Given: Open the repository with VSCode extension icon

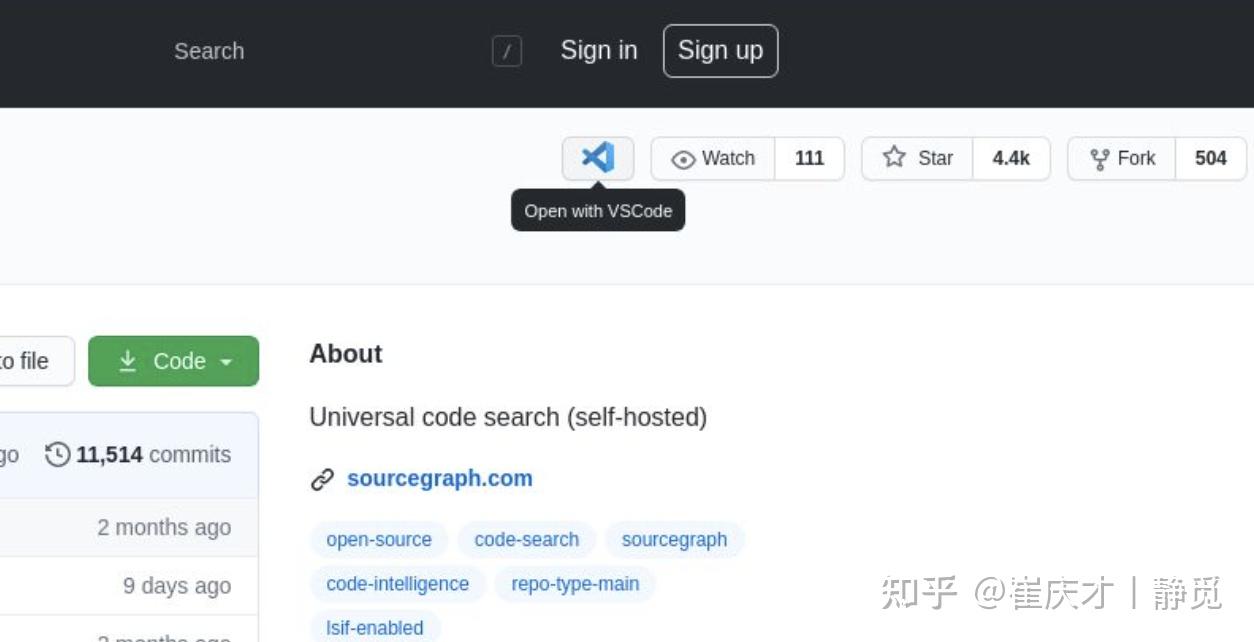Looking at the screenshot, I should click(597, 157).
